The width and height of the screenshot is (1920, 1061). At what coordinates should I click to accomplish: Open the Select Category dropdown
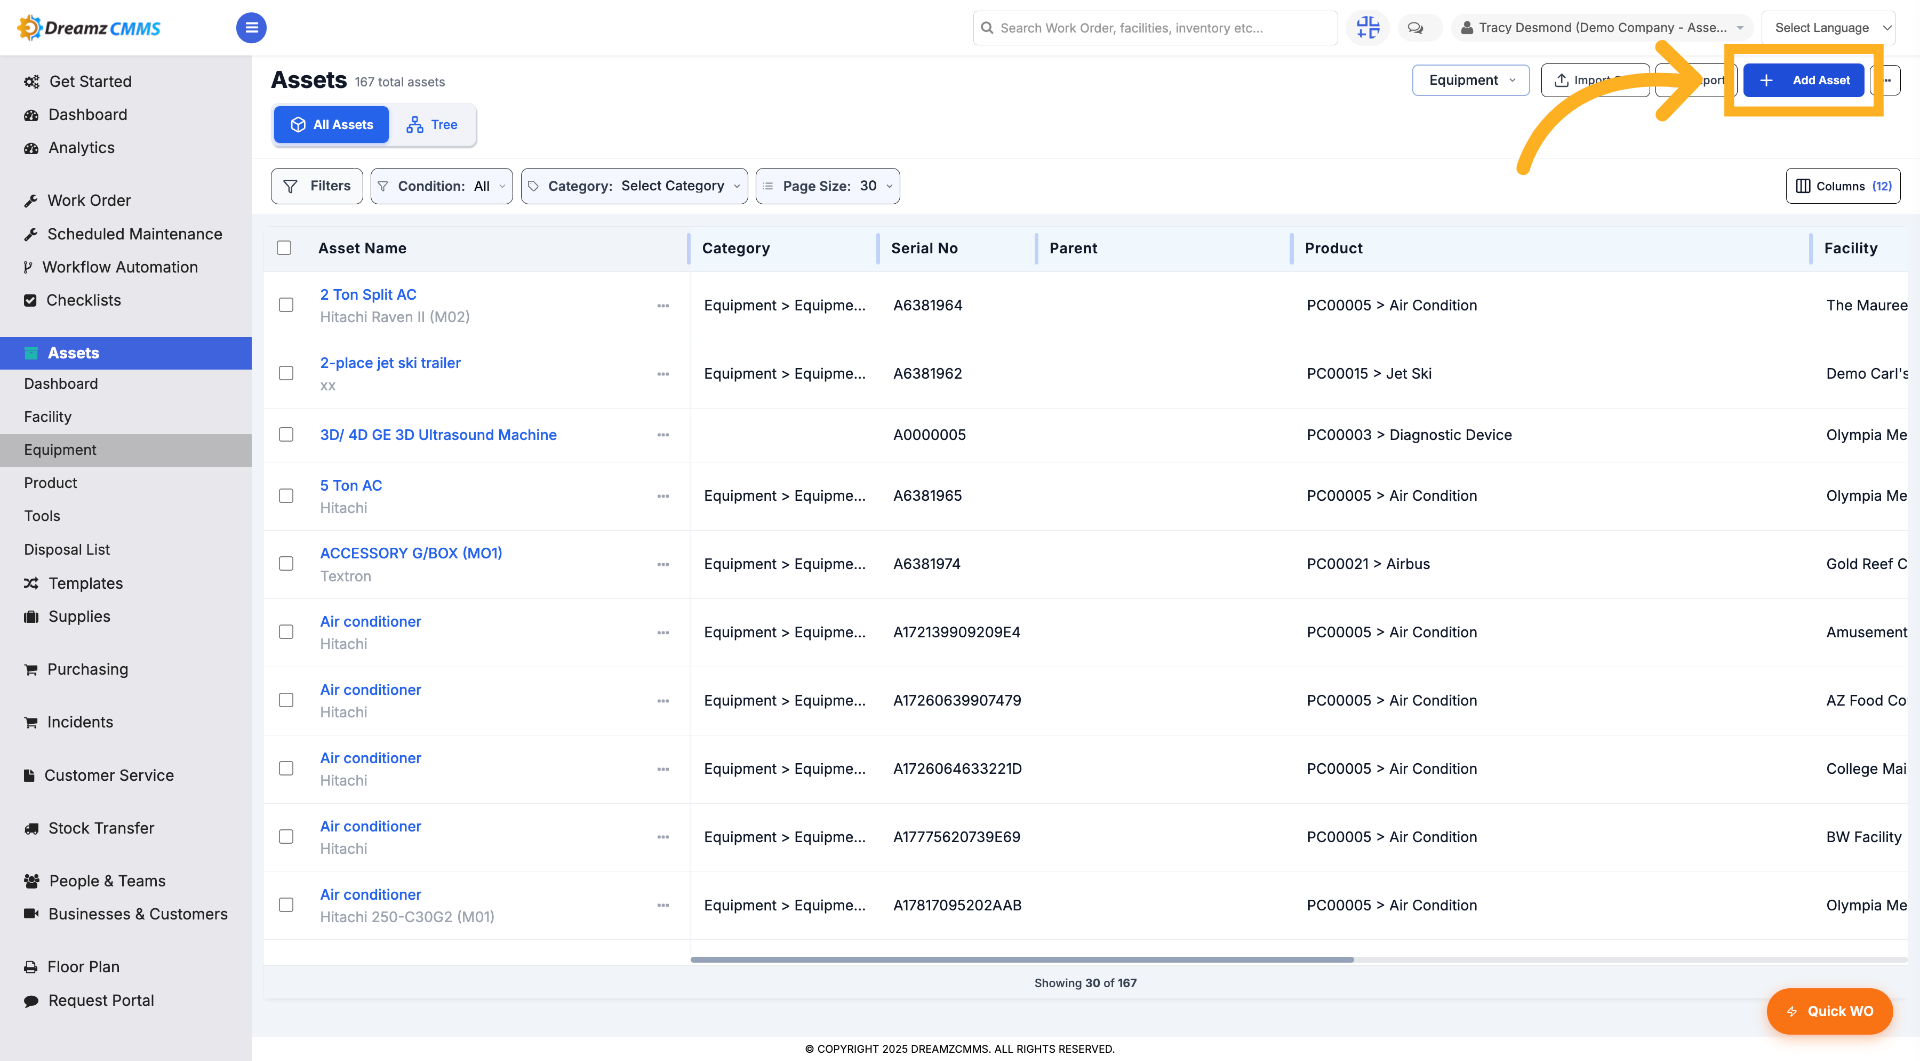tap(634, 186)
